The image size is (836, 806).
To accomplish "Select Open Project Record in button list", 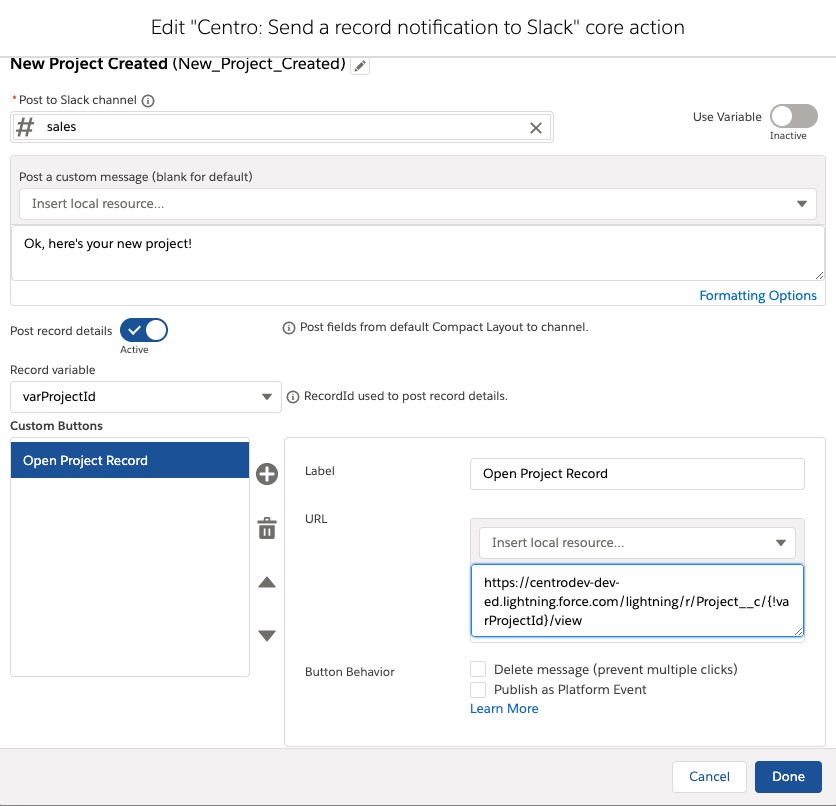I will 130,460.
